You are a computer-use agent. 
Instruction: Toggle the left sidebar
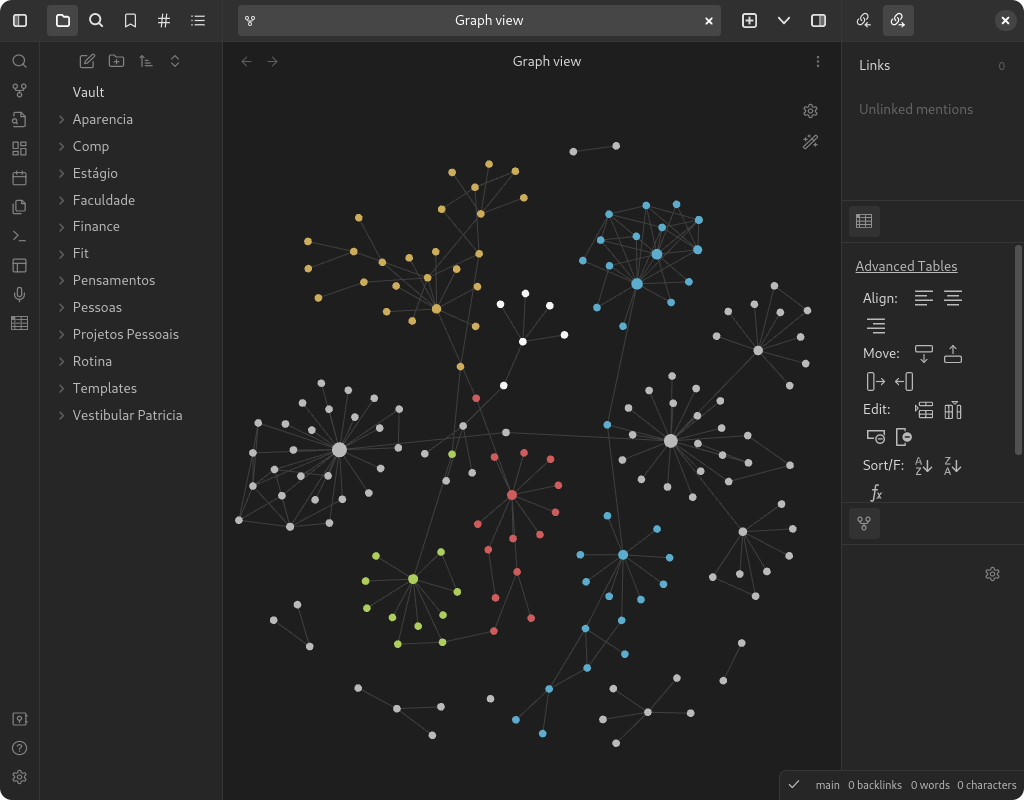point(20,20)
